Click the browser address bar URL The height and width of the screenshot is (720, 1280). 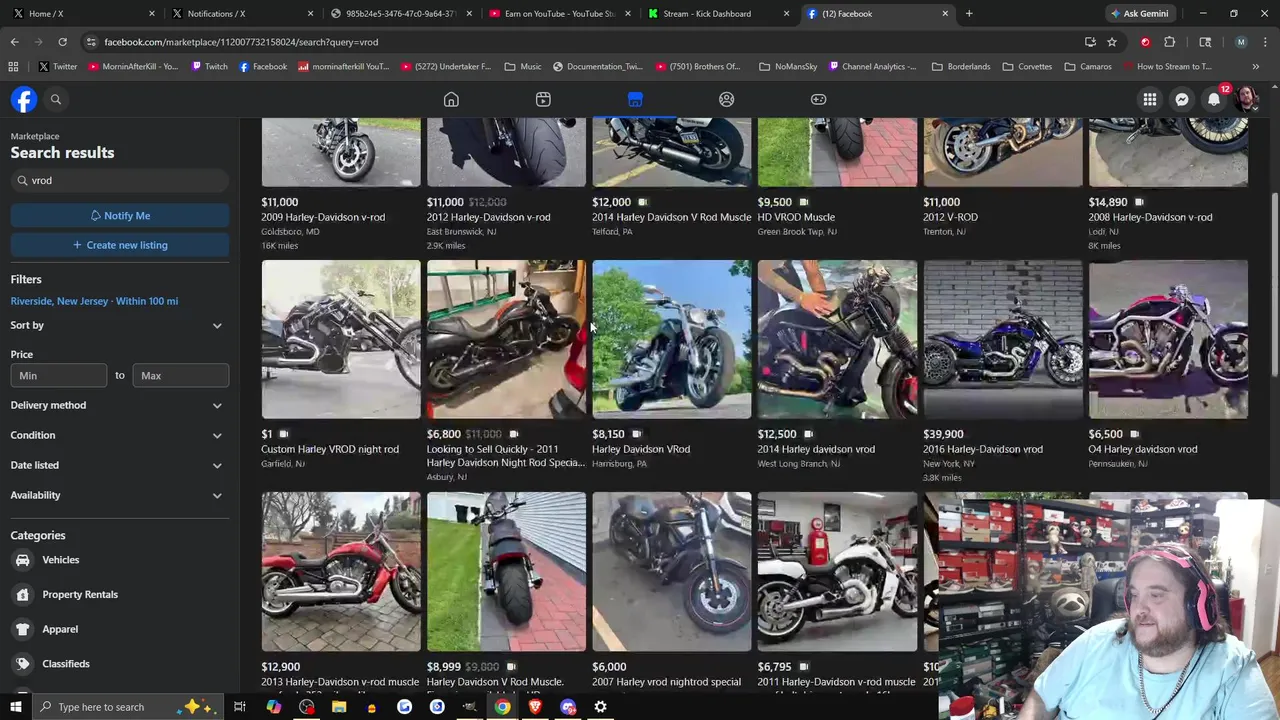coord(241,42)
